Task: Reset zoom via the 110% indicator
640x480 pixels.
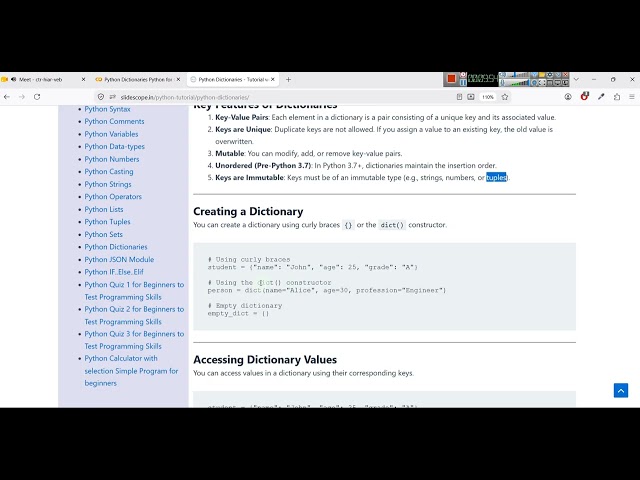Action: tap(487, 97)
